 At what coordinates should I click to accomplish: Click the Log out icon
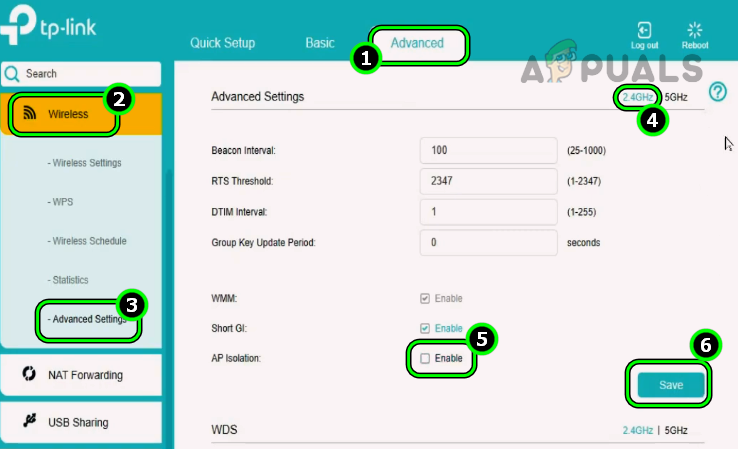point(644,30)
